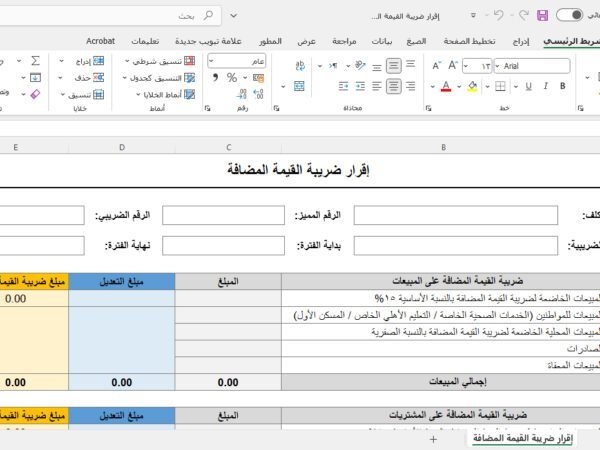Save the workbook with the purple disk icon
Viewport: 600px width, 450px height.
point(542,16)
